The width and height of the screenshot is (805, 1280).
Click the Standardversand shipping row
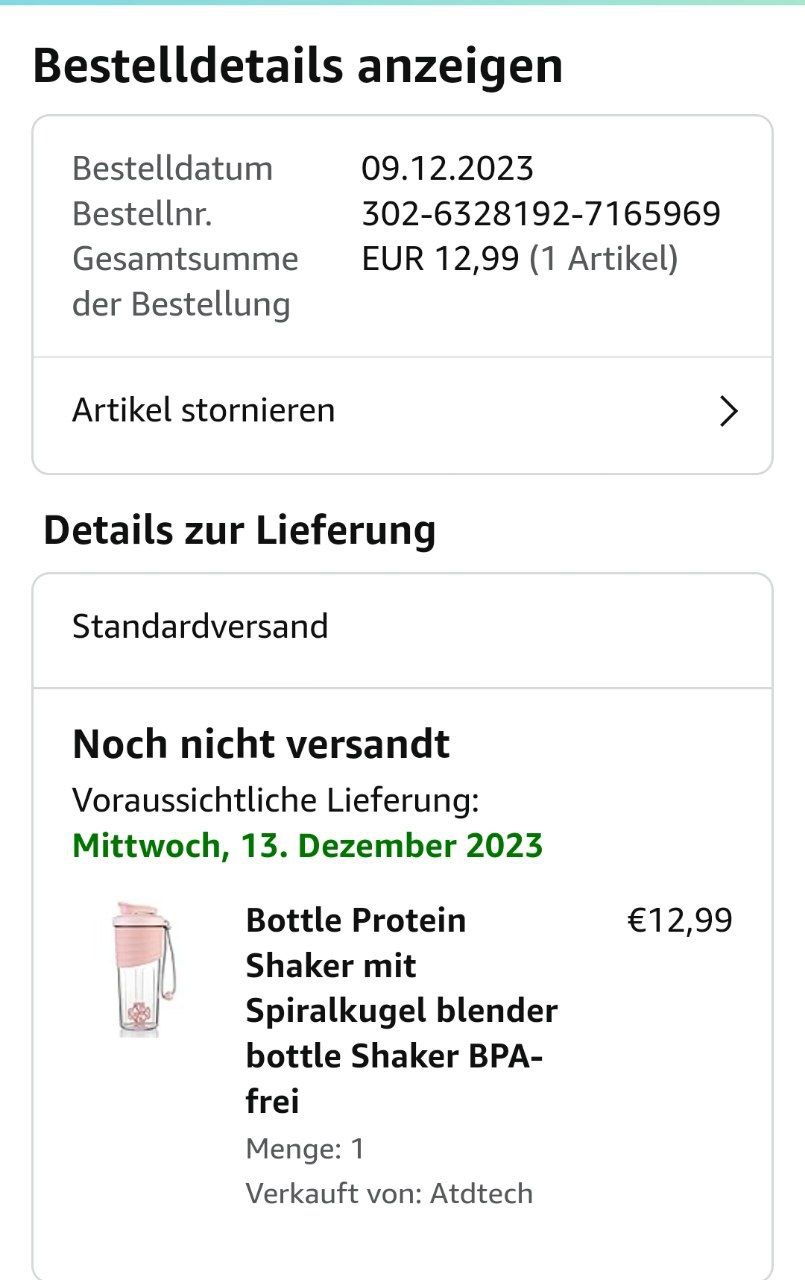pos(200,627)
